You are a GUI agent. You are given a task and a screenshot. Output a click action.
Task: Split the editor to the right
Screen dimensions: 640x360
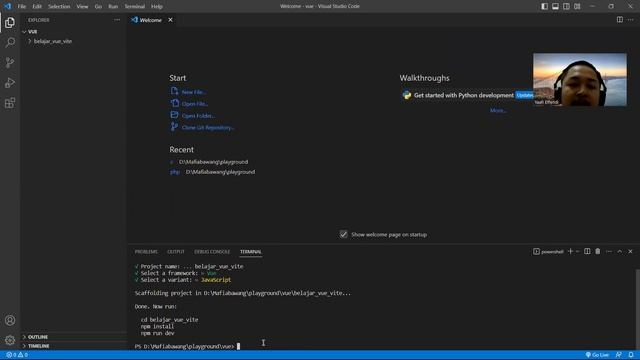(x=620, y=20)
